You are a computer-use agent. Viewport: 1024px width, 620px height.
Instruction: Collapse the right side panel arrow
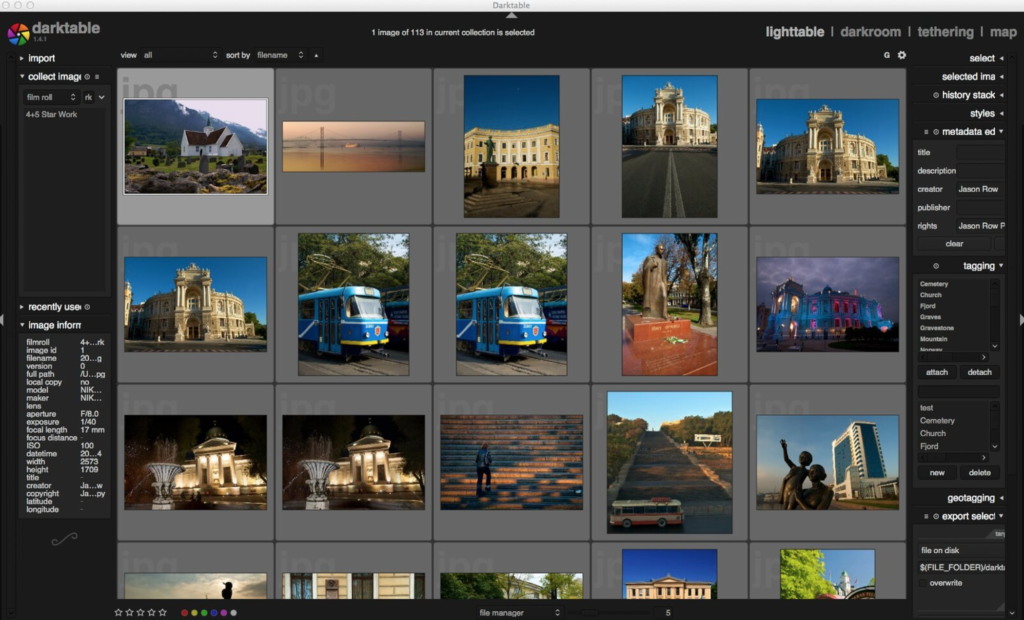click(x=1021, y=320)
